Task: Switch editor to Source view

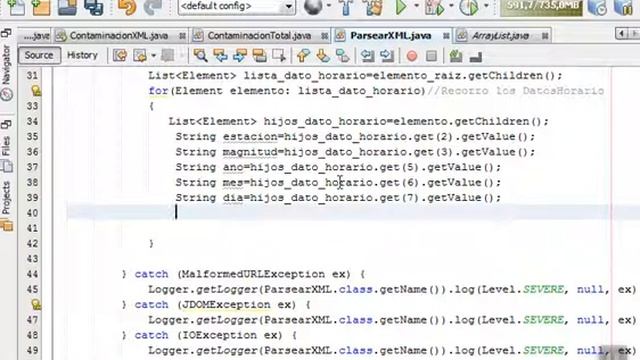Action: (39, 55)
